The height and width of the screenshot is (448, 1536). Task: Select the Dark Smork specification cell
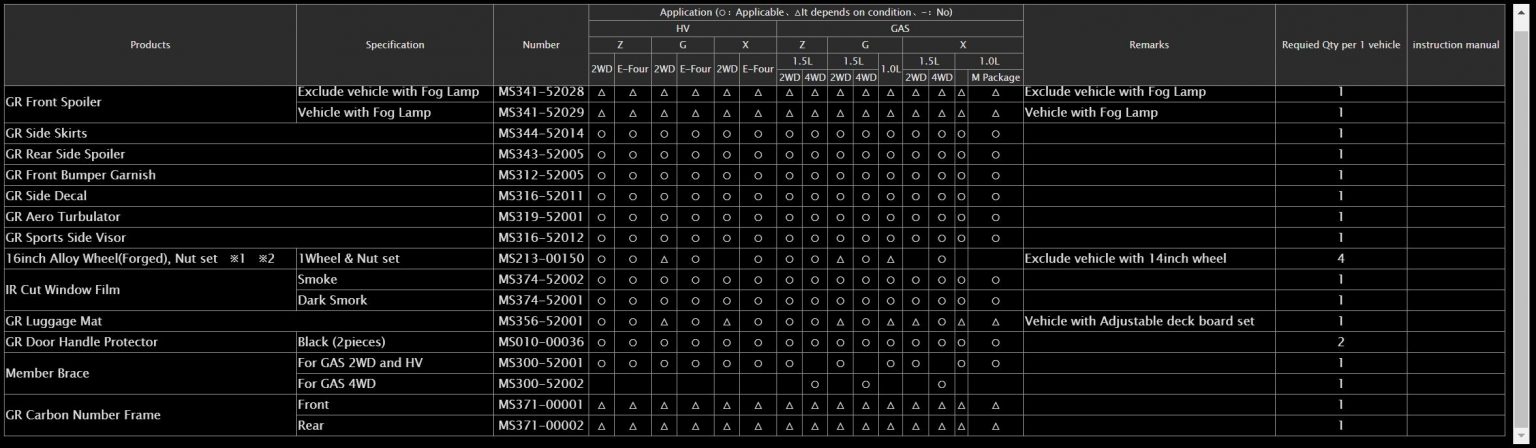pyautogui.click(x=394, y=300)
